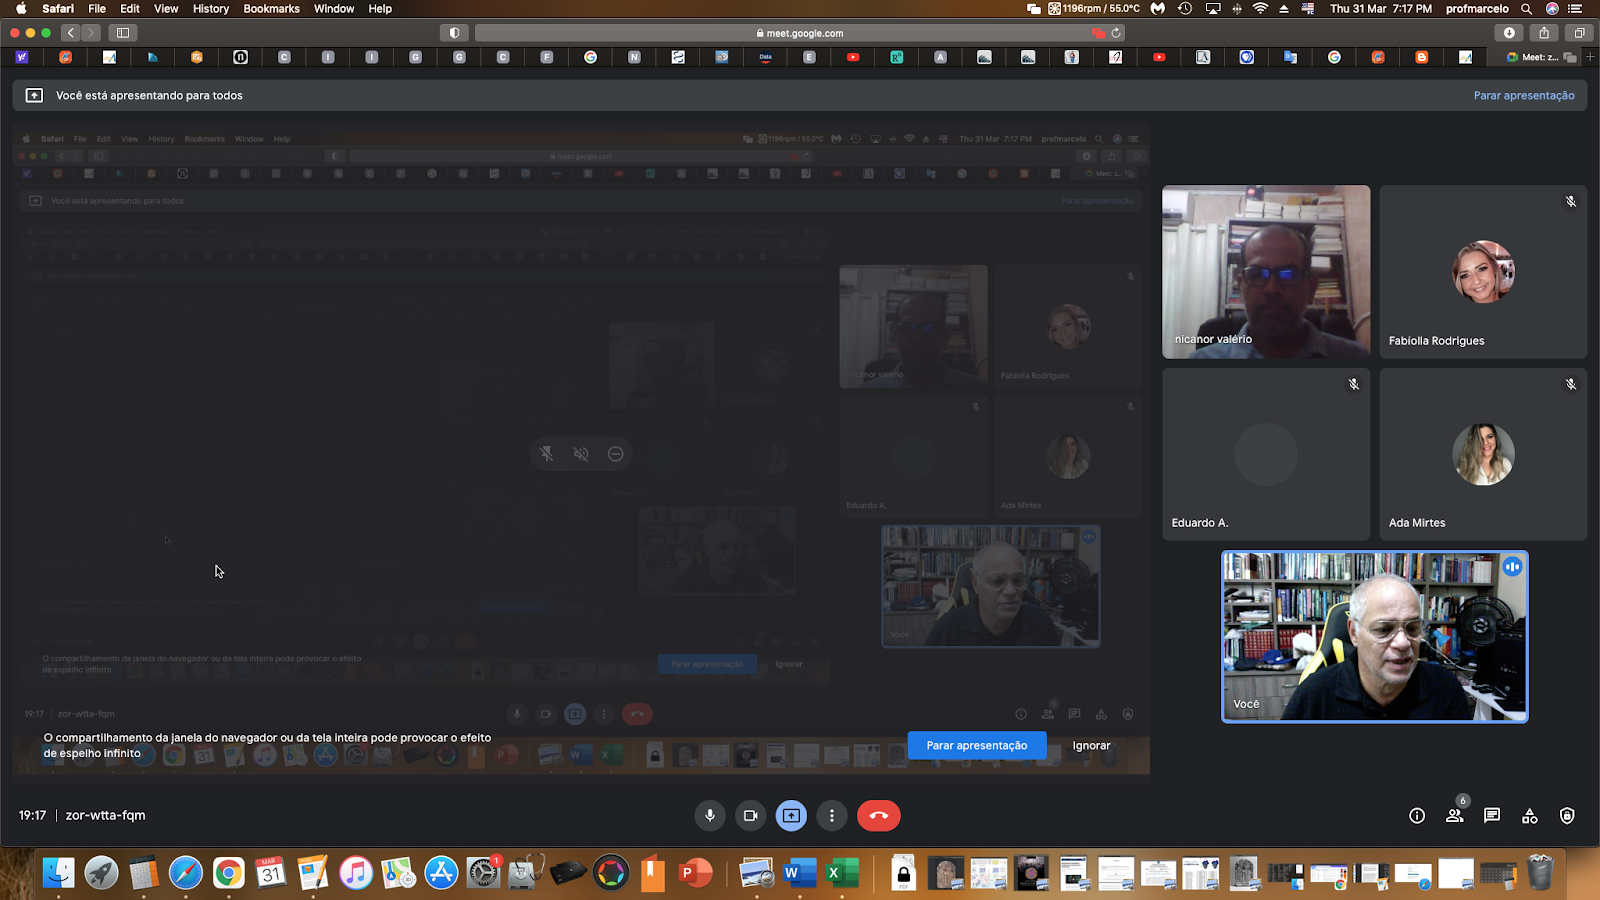The height and width of the screenshot is (900, 1600).
Task: Turn off the camera in Meet
Action: click(x=750, y=816)
